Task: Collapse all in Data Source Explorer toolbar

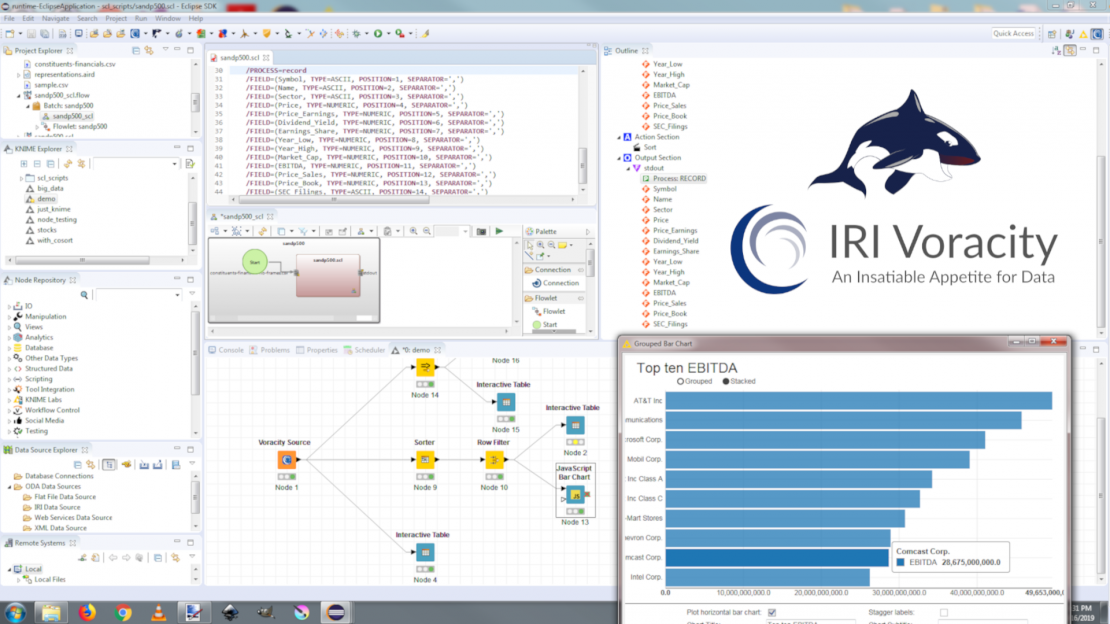Action: (78, 465)
